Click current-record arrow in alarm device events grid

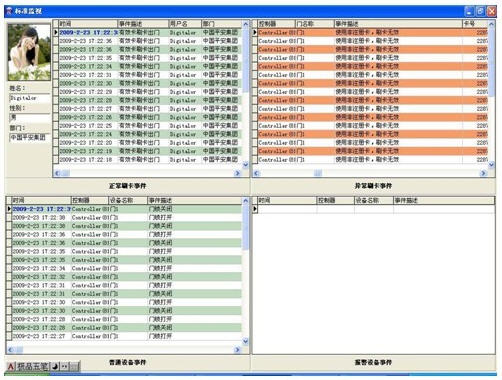(255, 209)
